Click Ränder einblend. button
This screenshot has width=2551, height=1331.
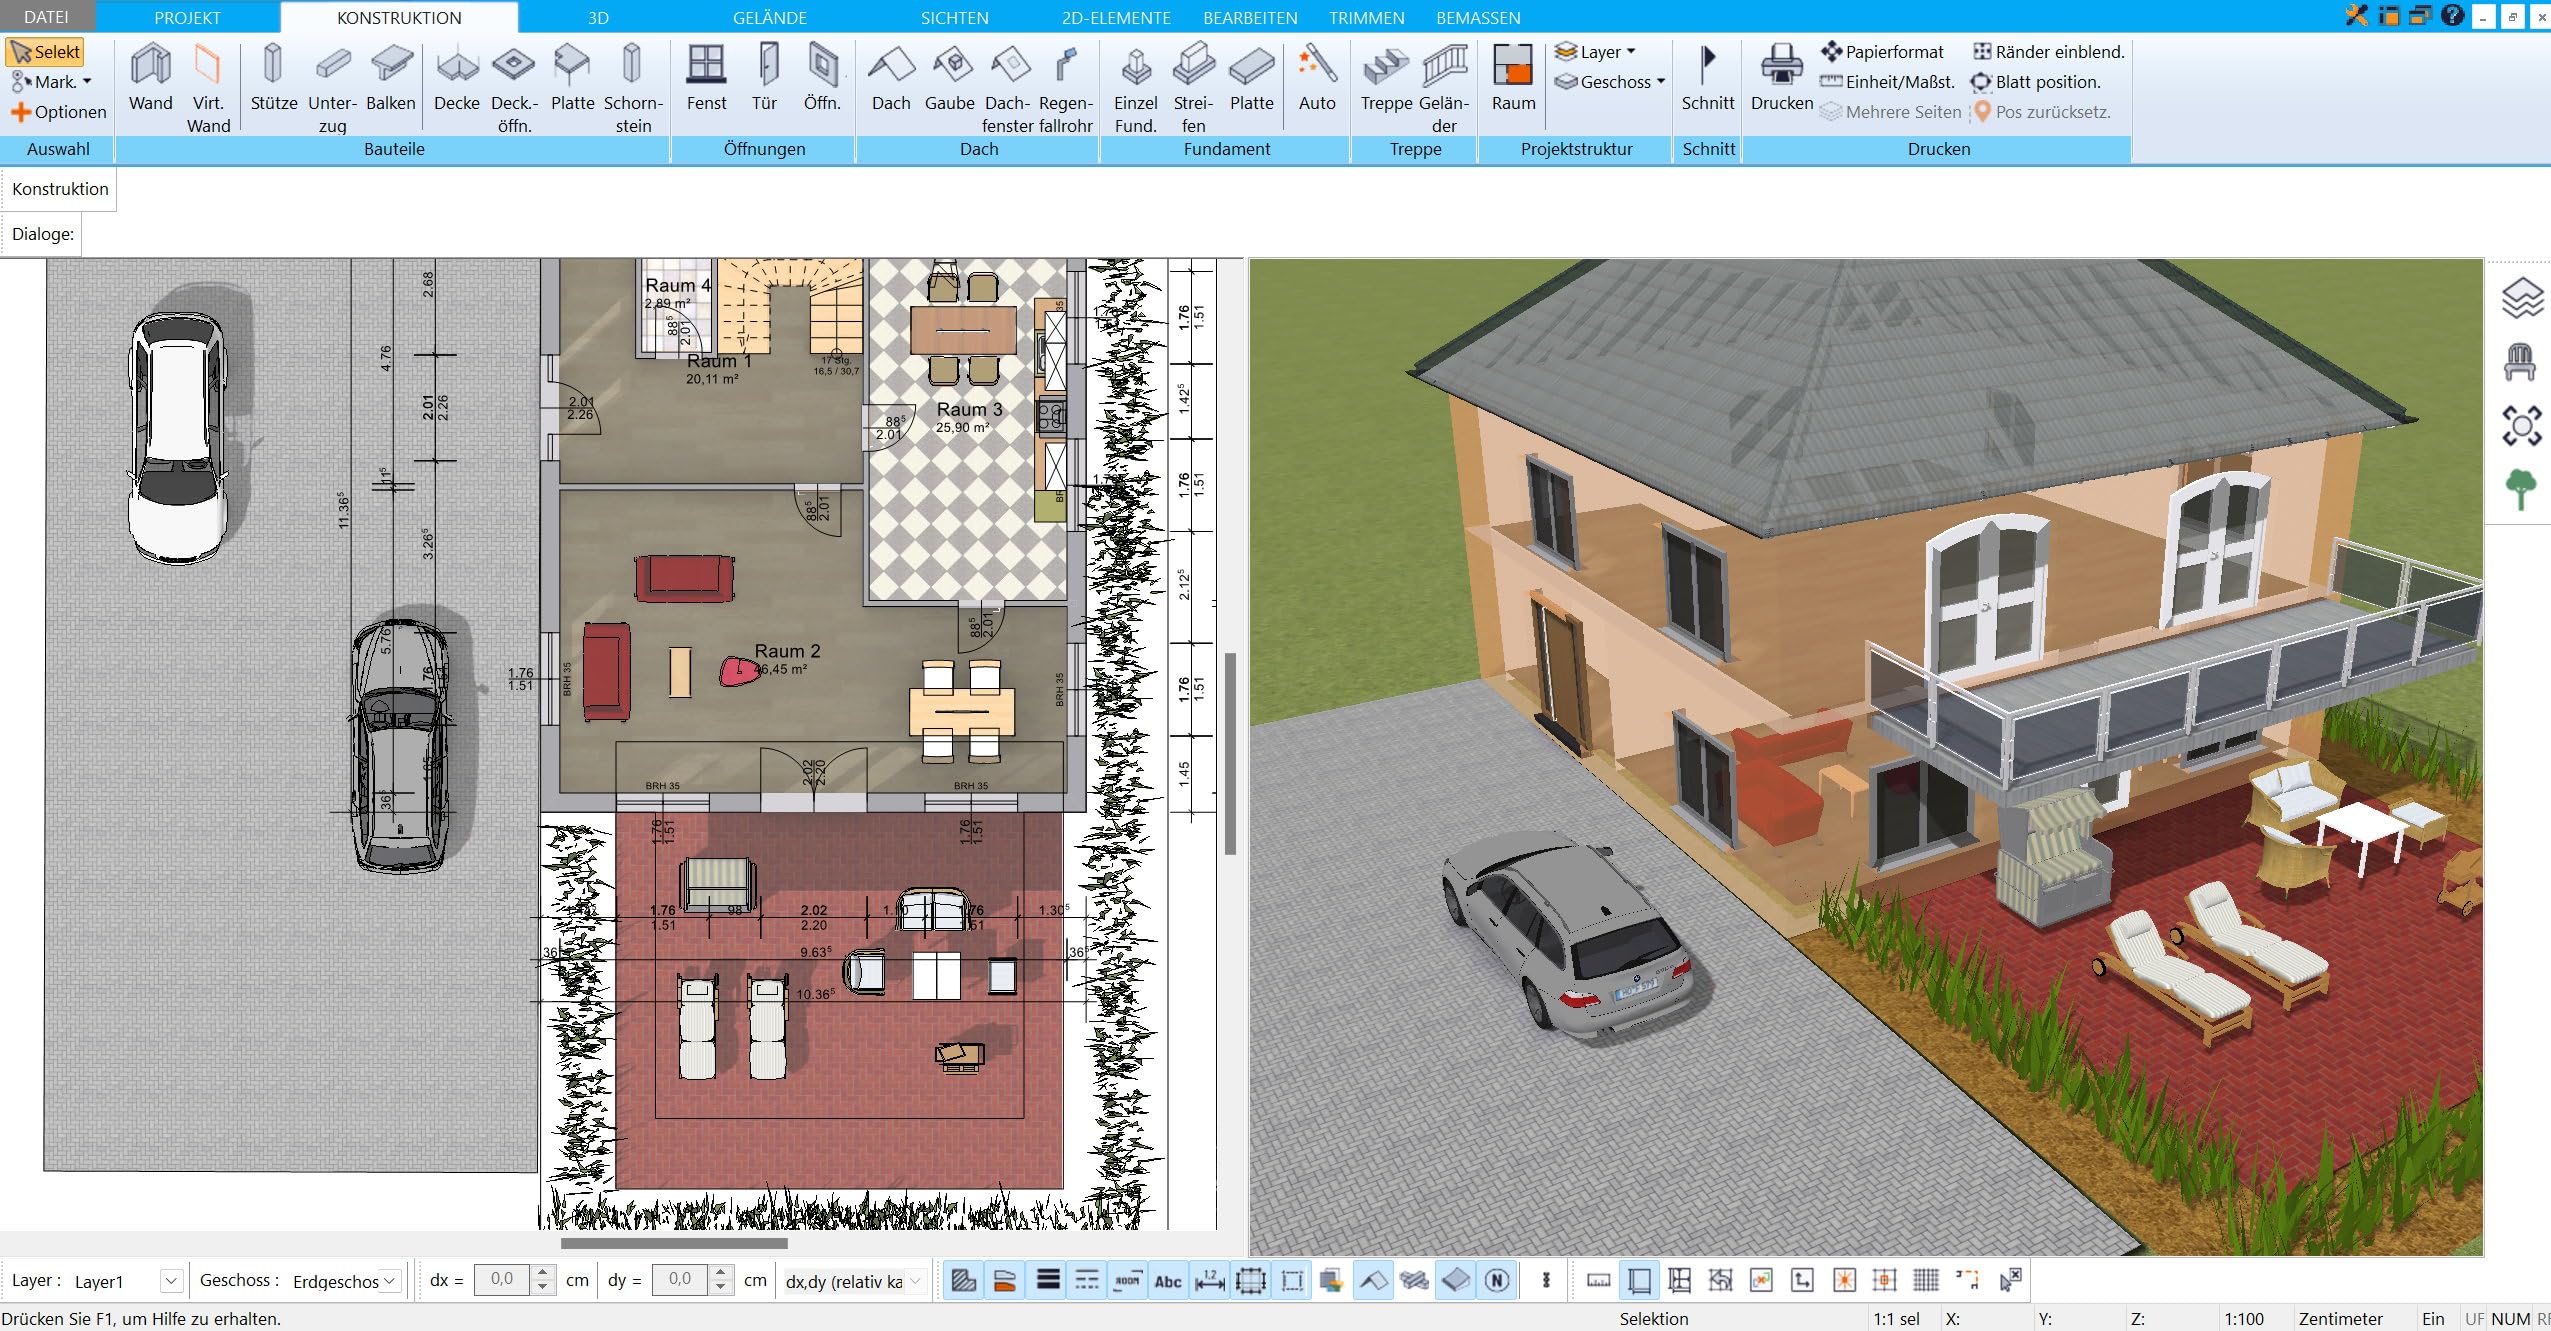[2049, 52]
